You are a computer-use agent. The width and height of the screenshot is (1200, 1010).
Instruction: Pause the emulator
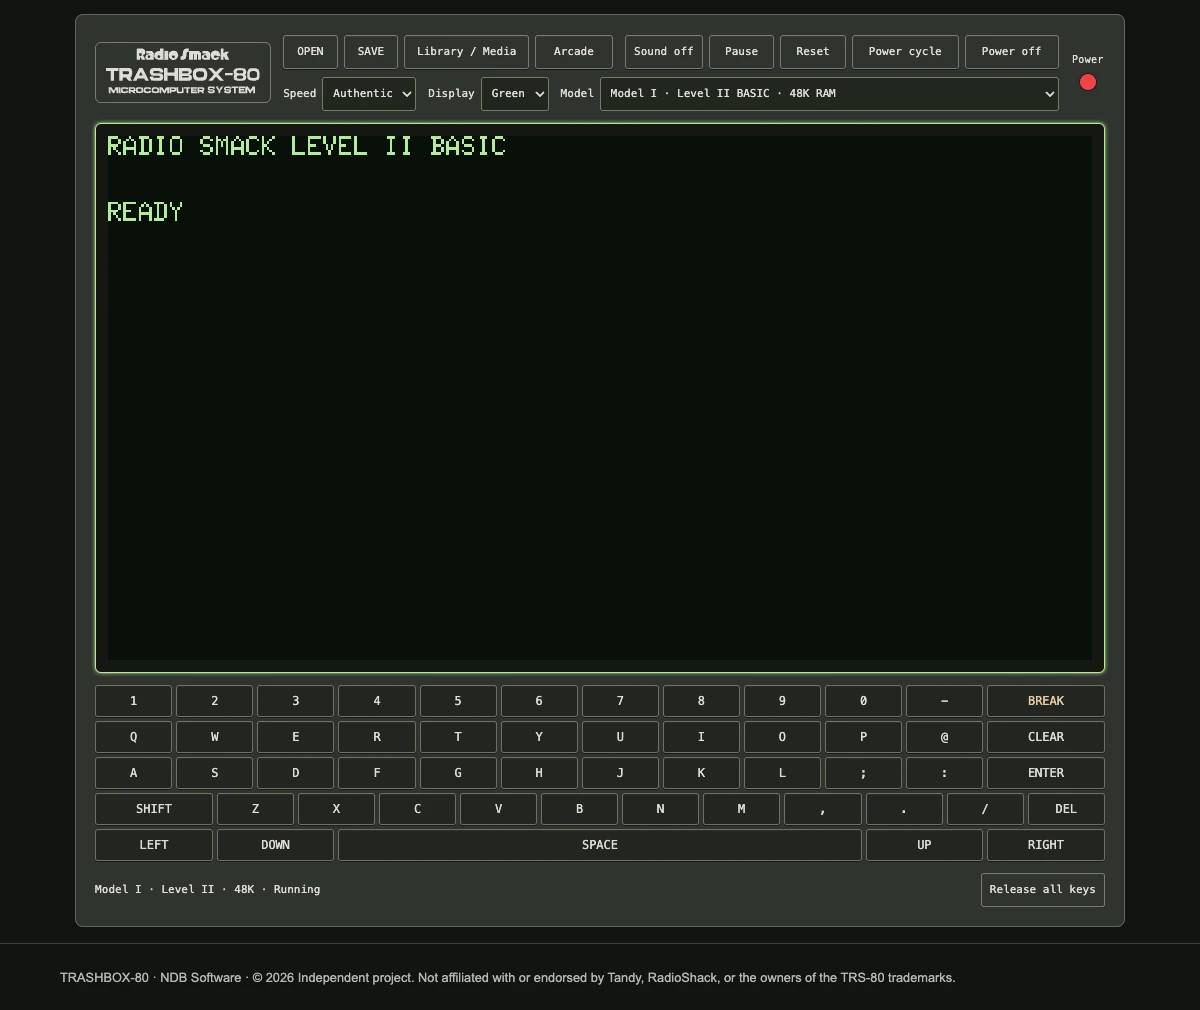[x=741, y=52]
